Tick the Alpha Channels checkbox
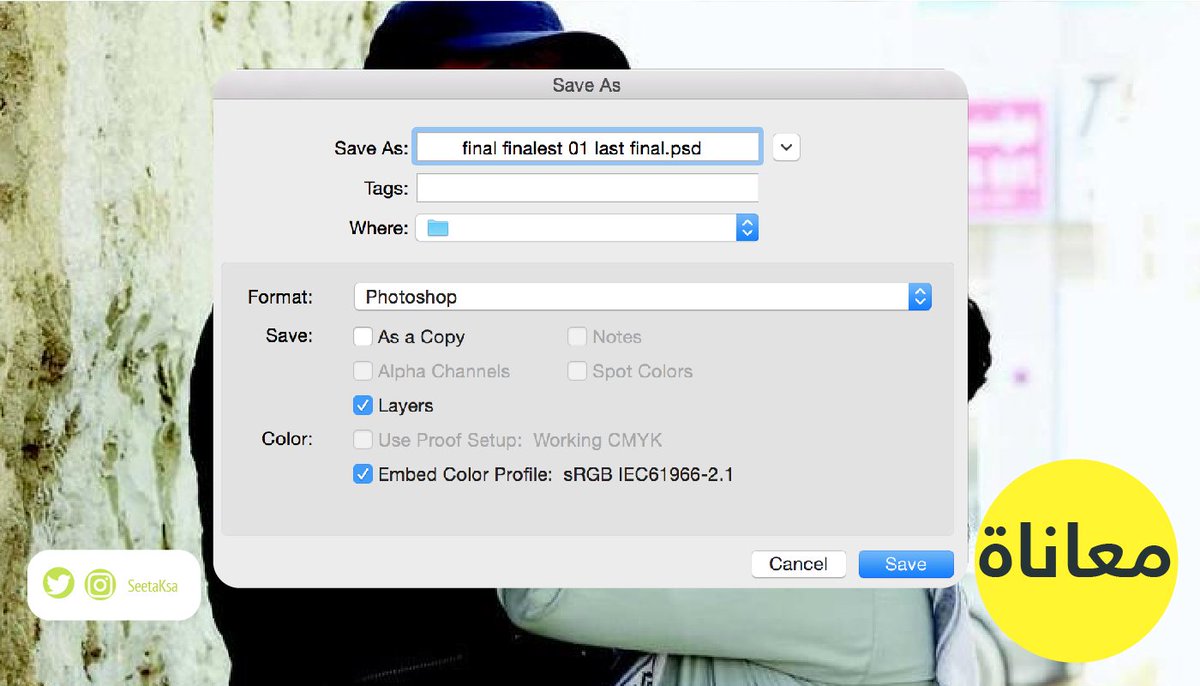 (x=363, y=371)
